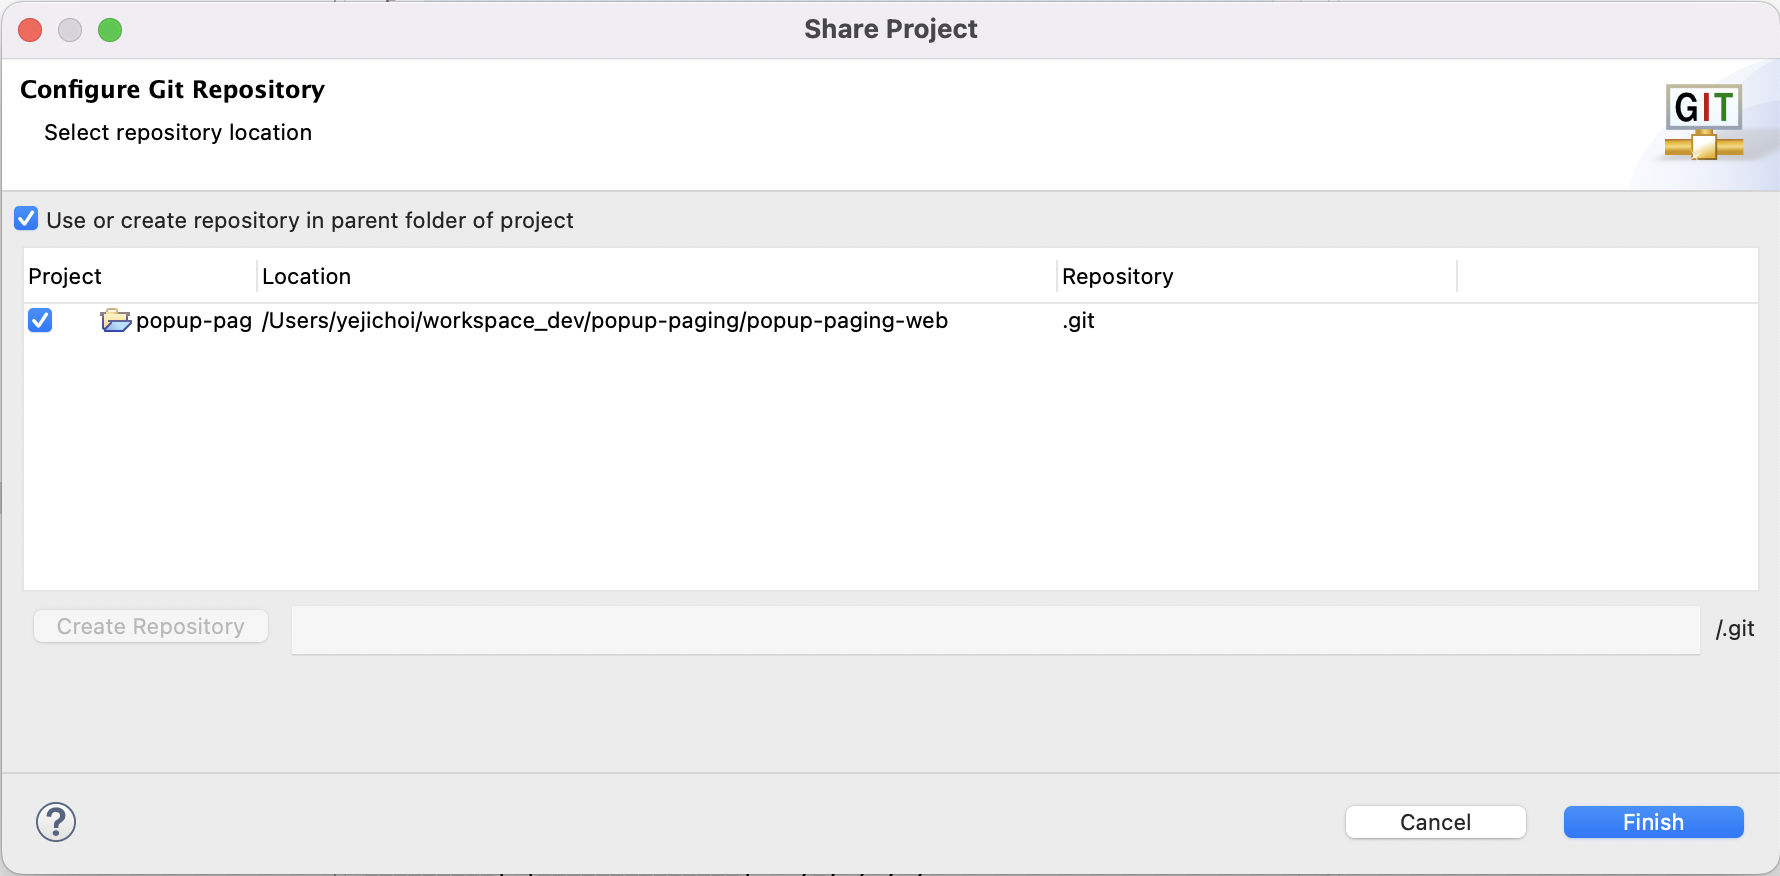Viewport: 1780px width, 876px height.
Task: Toggle the popup-pag project row checkbox
Action: [40, 320]
